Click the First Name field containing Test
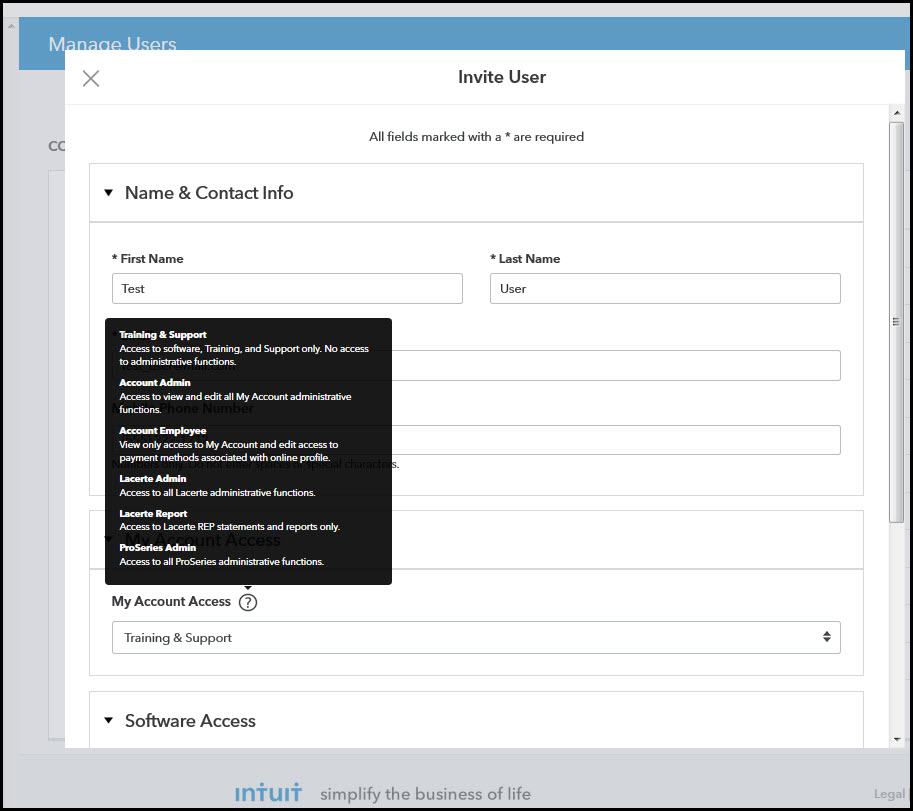 pos(287,289)
